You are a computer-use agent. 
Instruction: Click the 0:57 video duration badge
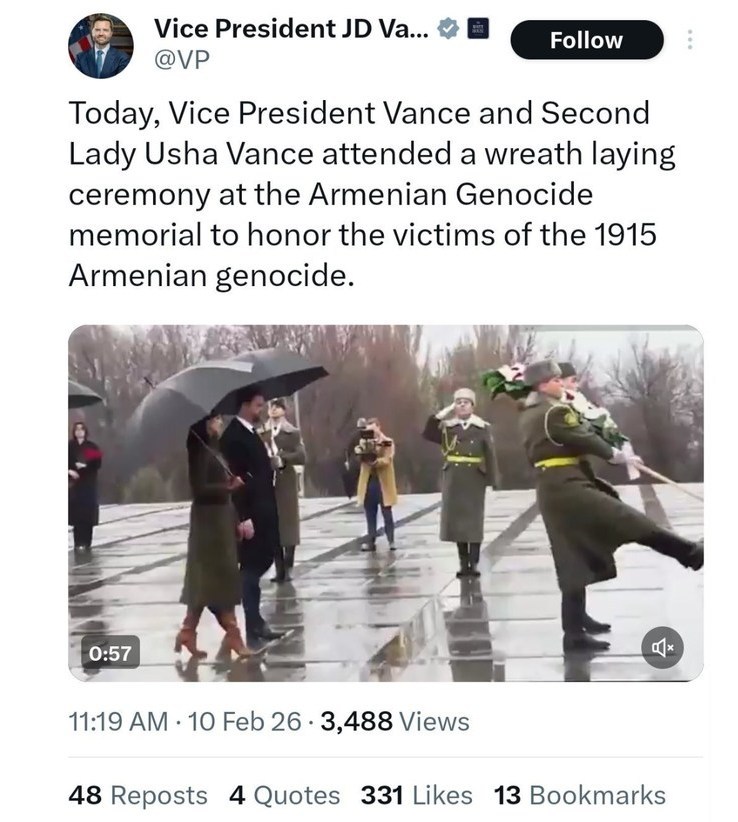click(110, 653)
